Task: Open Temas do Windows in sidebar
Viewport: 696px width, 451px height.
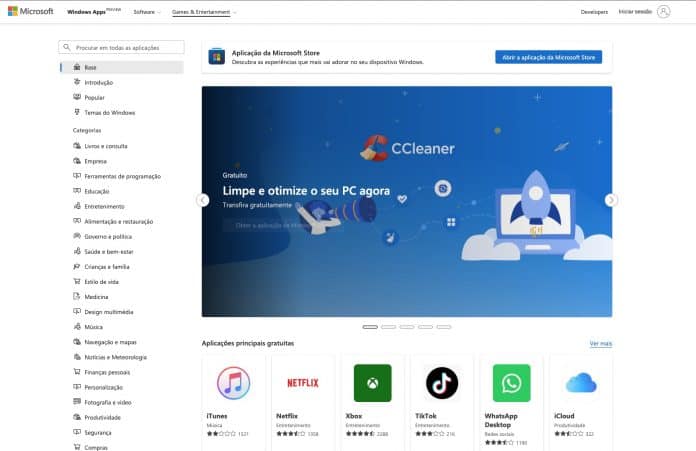Action: 109,113
